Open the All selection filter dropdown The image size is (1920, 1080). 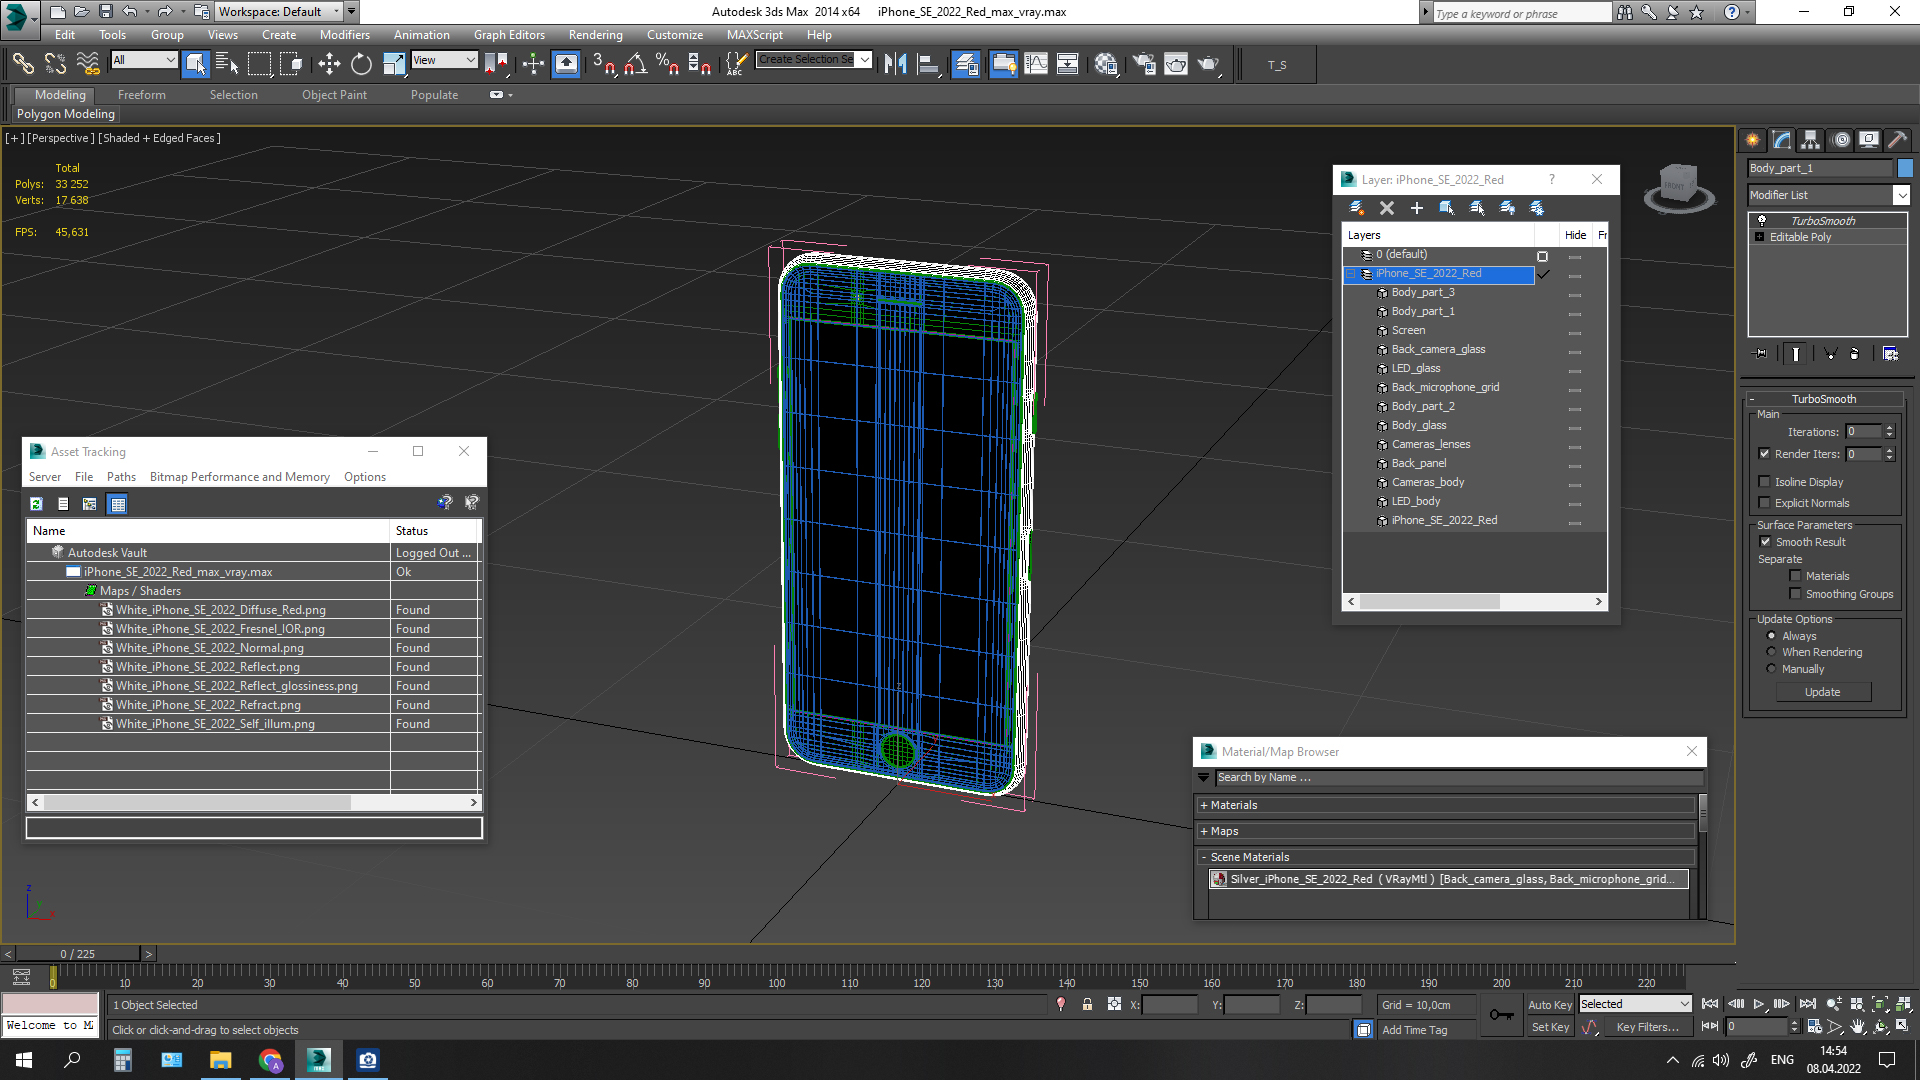144,60
